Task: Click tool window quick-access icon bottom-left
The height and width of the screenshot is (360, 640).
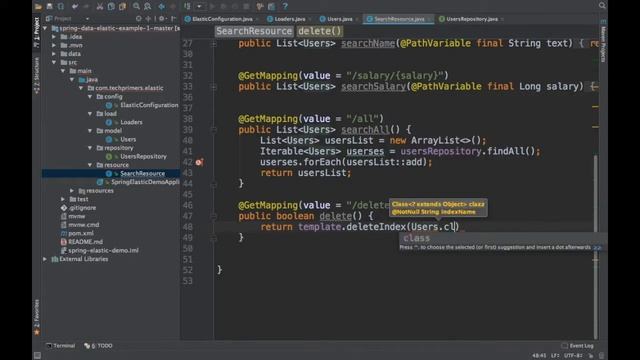Action: tap(37, 356)
